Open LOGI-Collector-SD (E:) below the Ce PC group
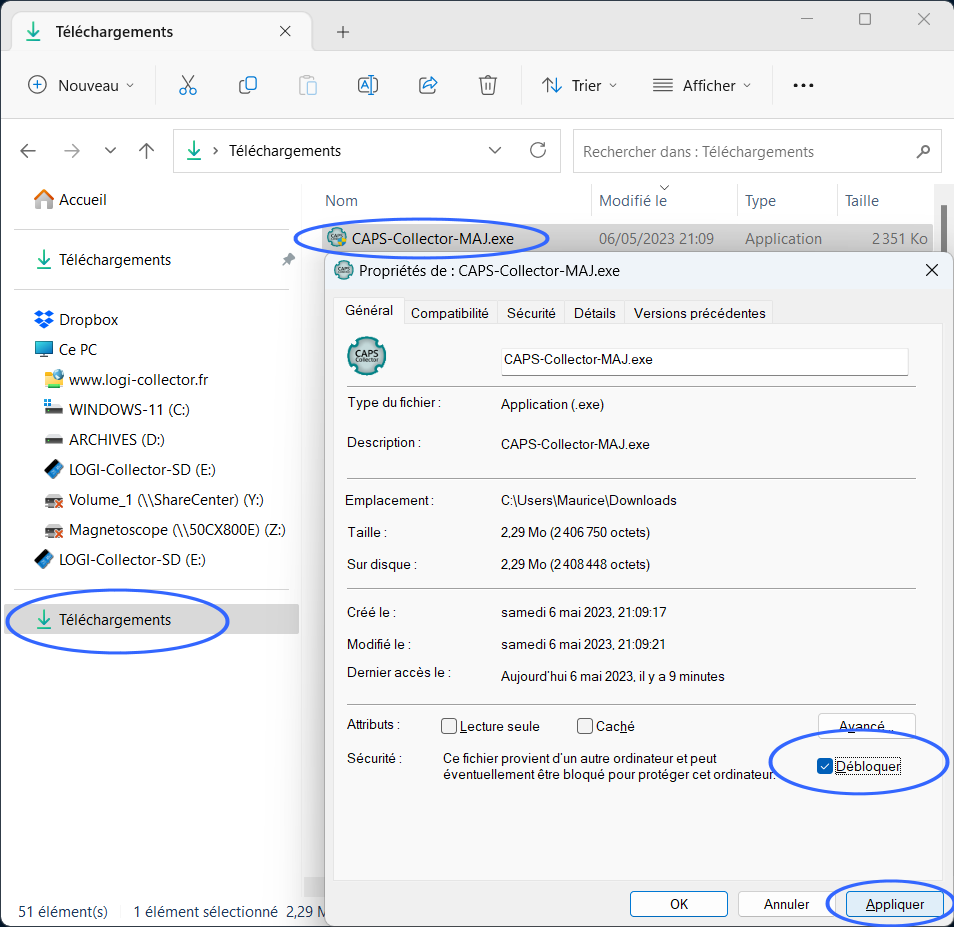 point(120,560)
